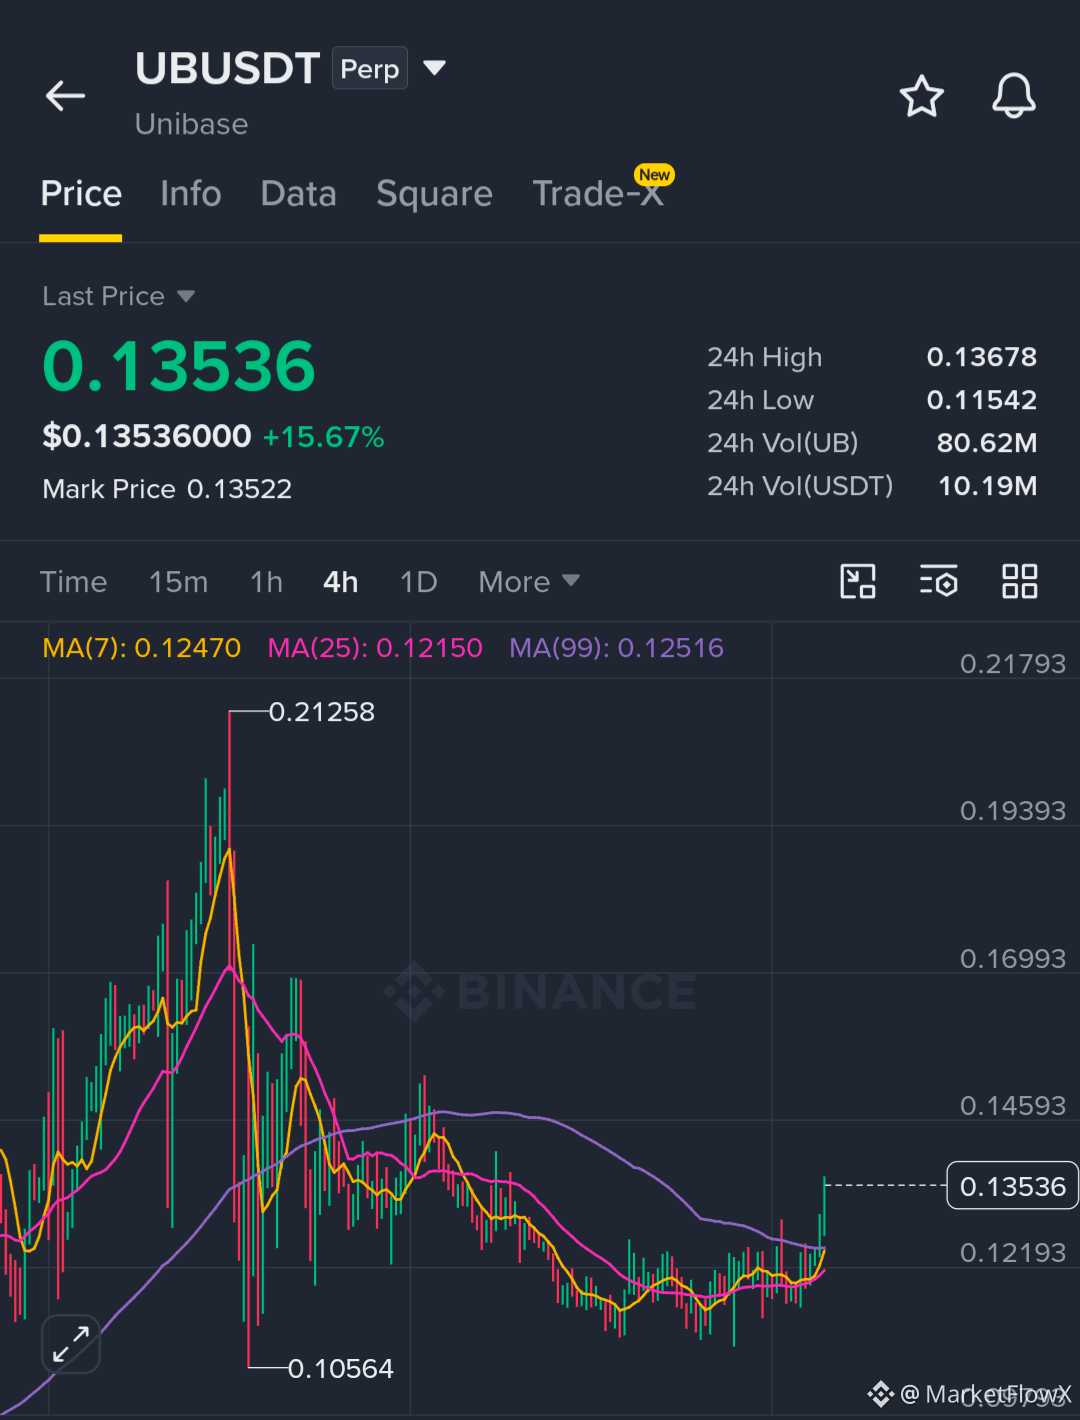Tap the current price label 0.13536 on axis
Image resolution: width=1080 pixels, height=1420 pixels.
click(1012, 1186)
